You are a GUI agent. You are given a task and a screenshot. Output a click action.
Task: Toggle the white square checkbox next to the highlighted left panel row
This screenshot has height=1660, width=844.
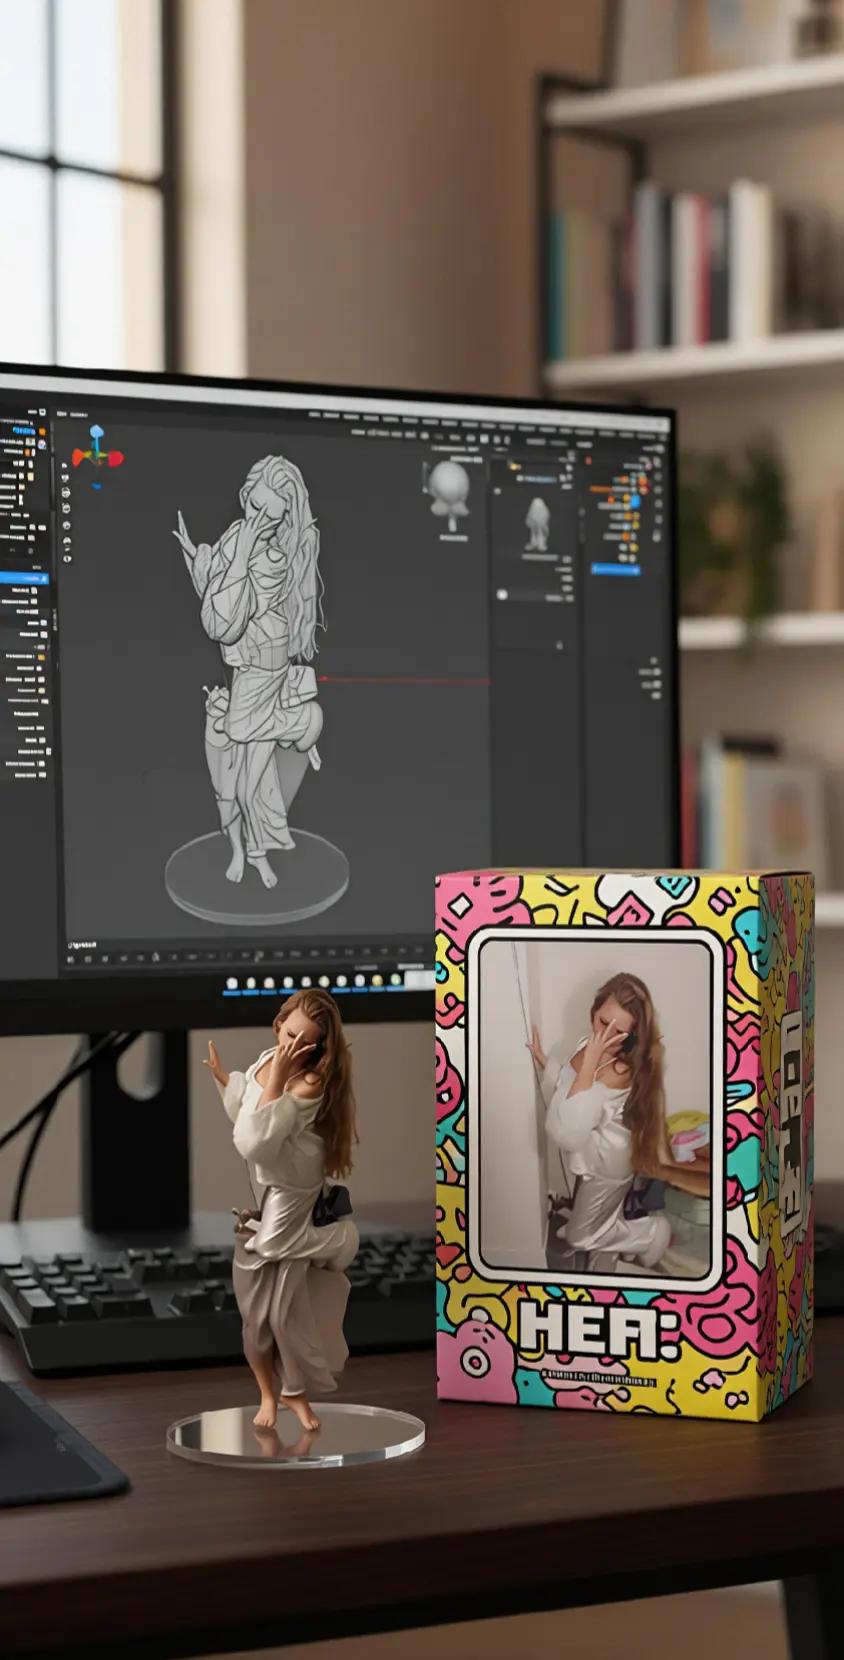click(41, 579)
